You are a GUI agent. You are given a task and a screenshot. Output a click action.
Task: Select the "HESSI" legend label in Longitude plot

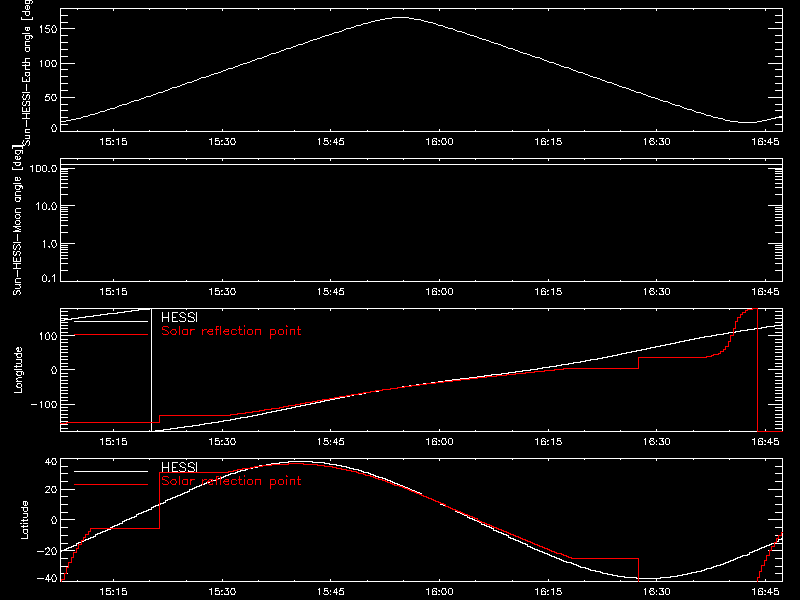[179, 317]
